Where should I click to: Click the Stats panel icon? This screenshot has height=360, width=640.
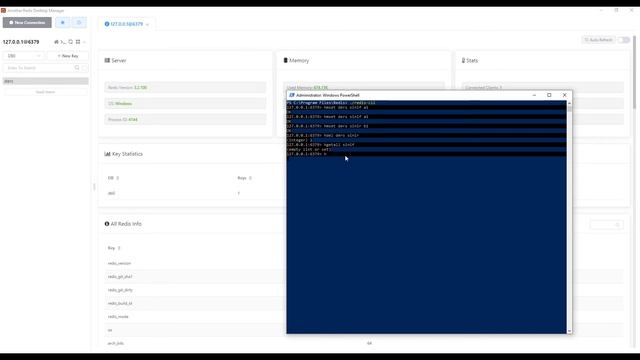[463, 60]
